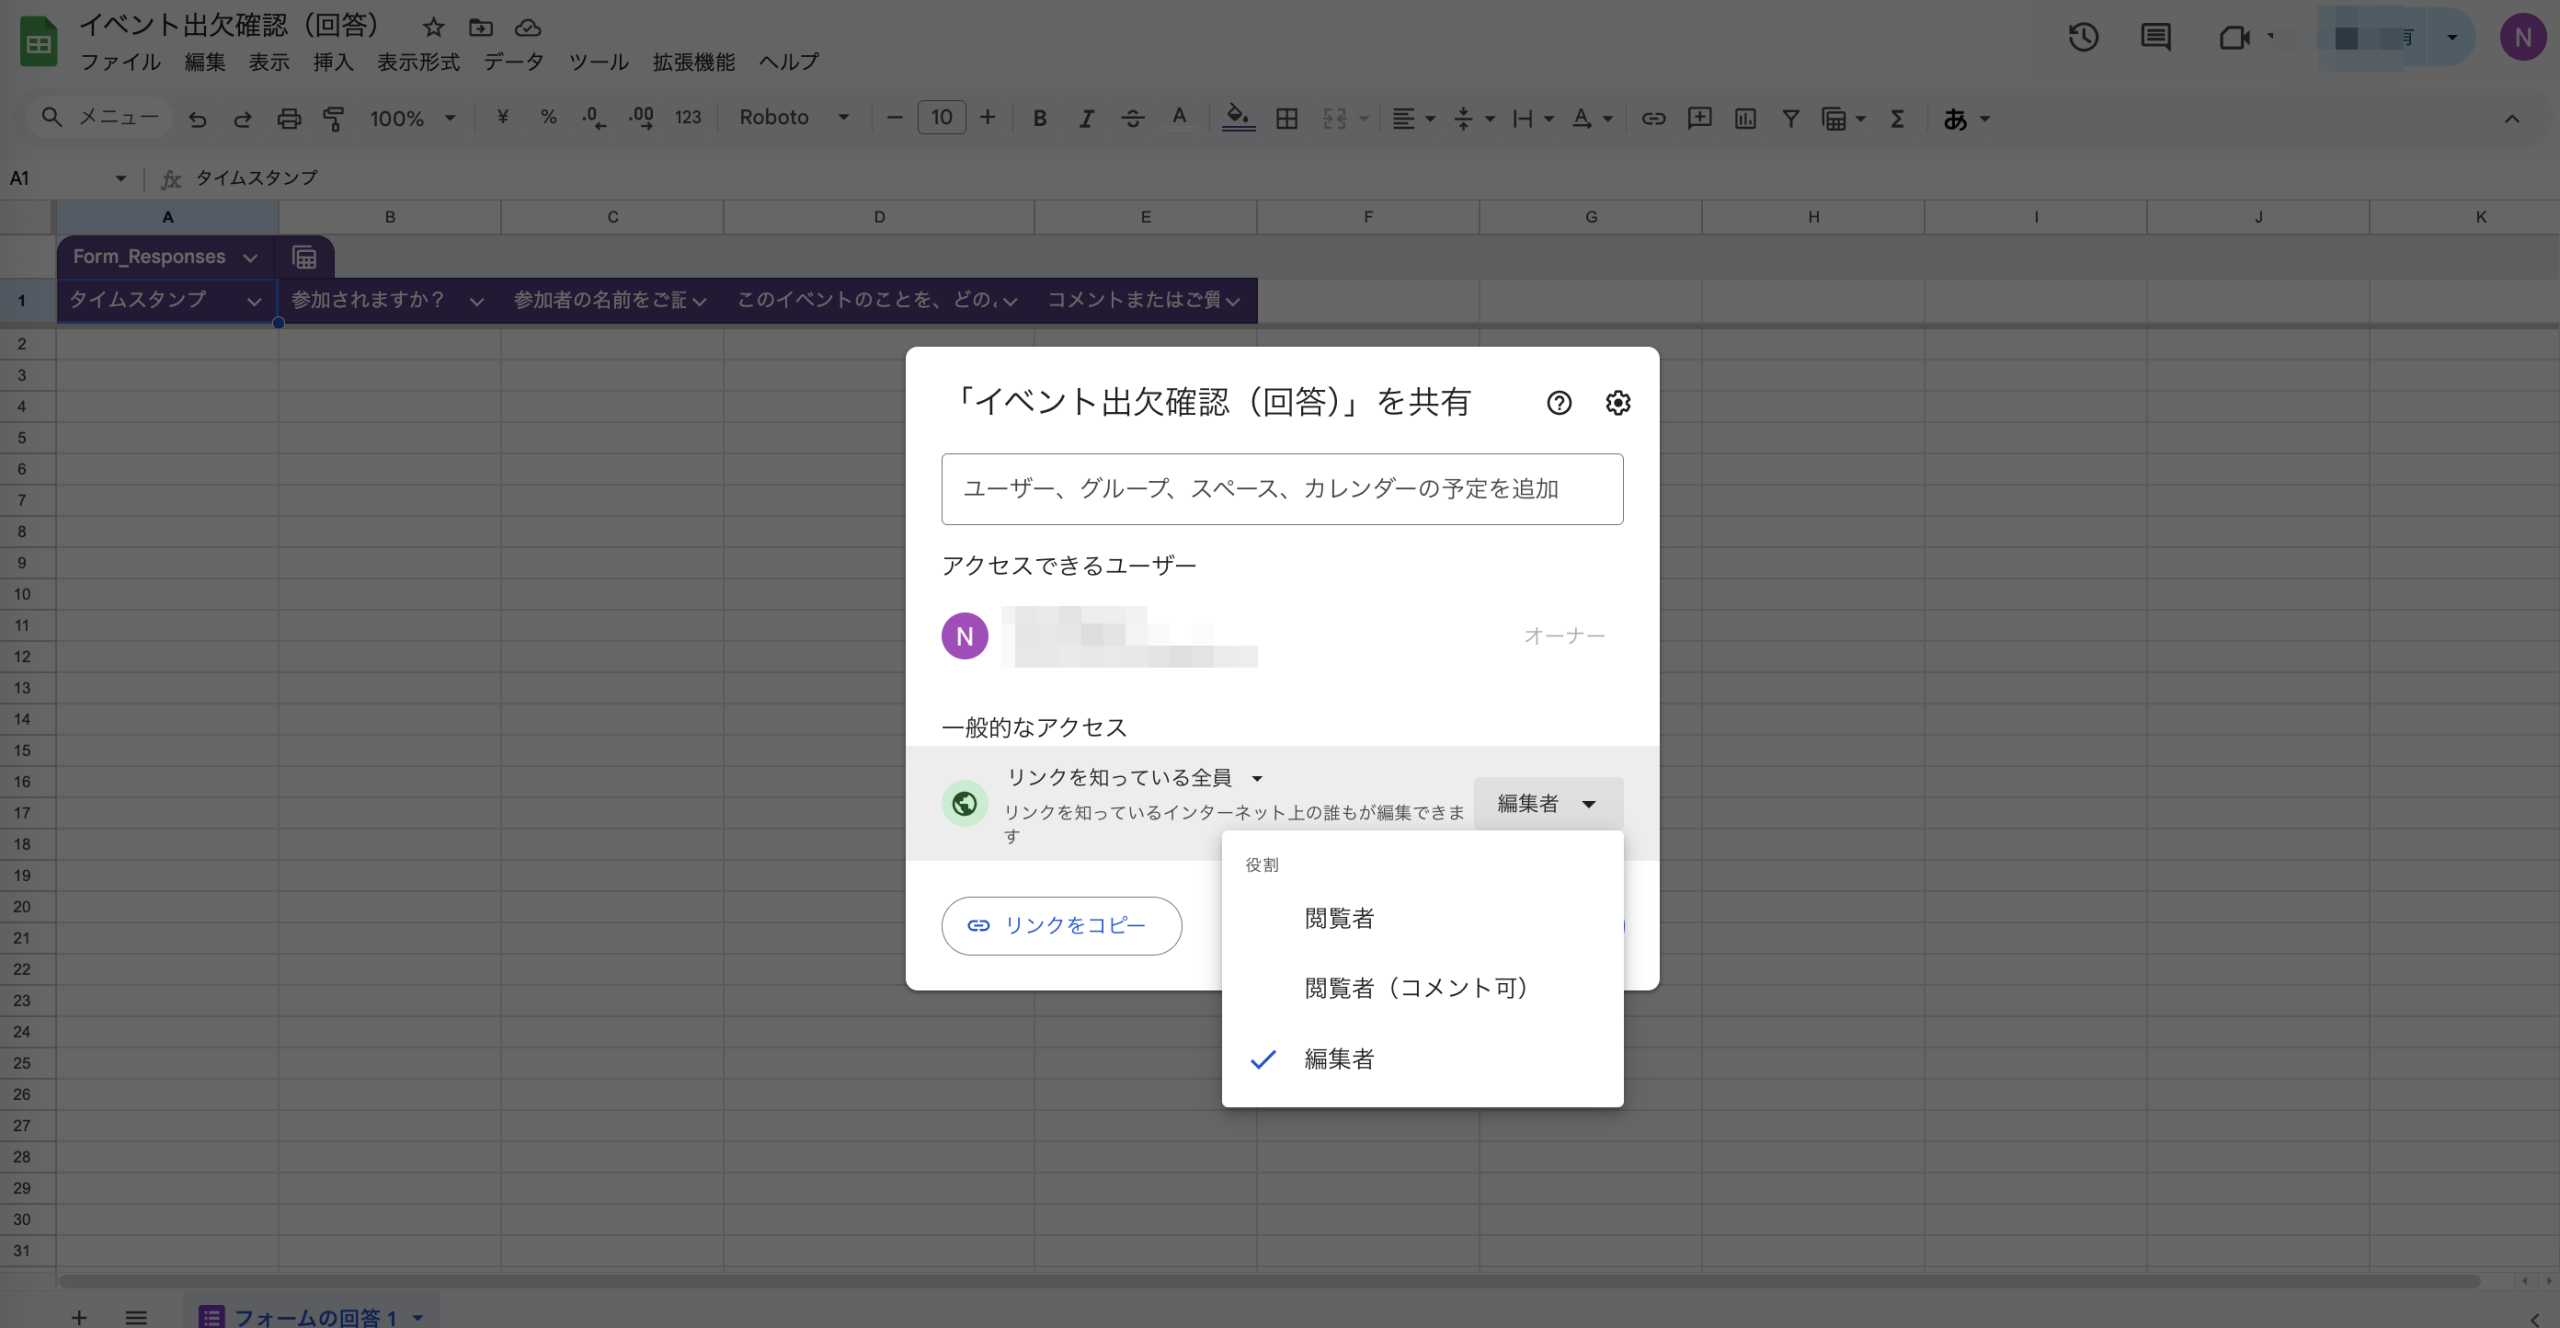
Task: Create a filter with the funnel icon
Action: (x=1790, y=117)
